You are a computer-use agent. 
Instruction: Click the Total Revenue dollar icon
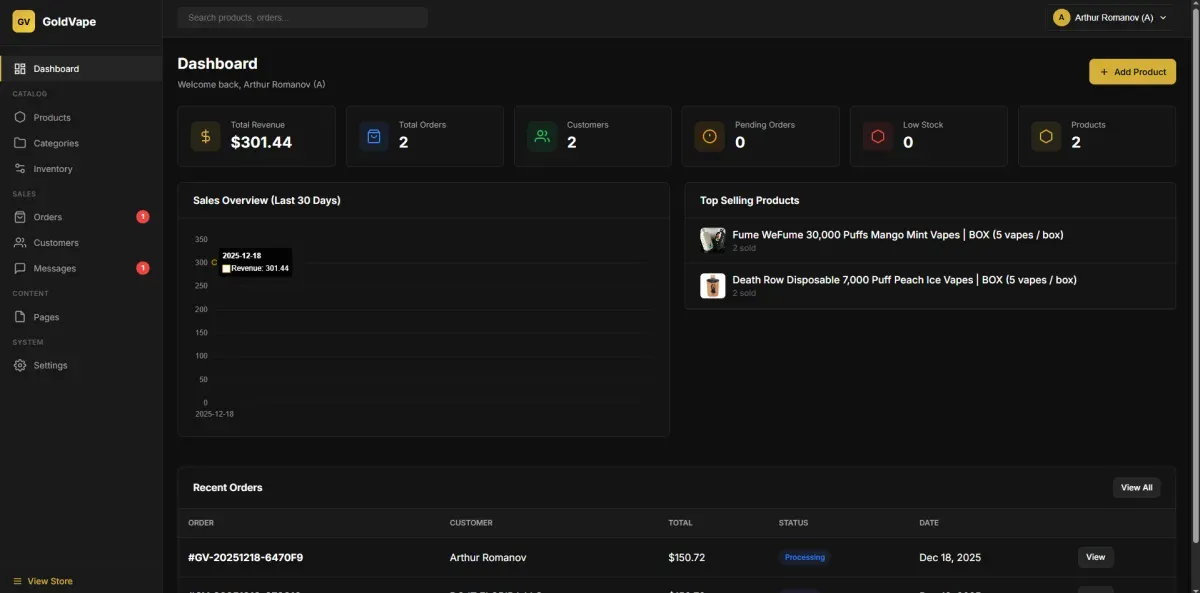coord(205,136)
